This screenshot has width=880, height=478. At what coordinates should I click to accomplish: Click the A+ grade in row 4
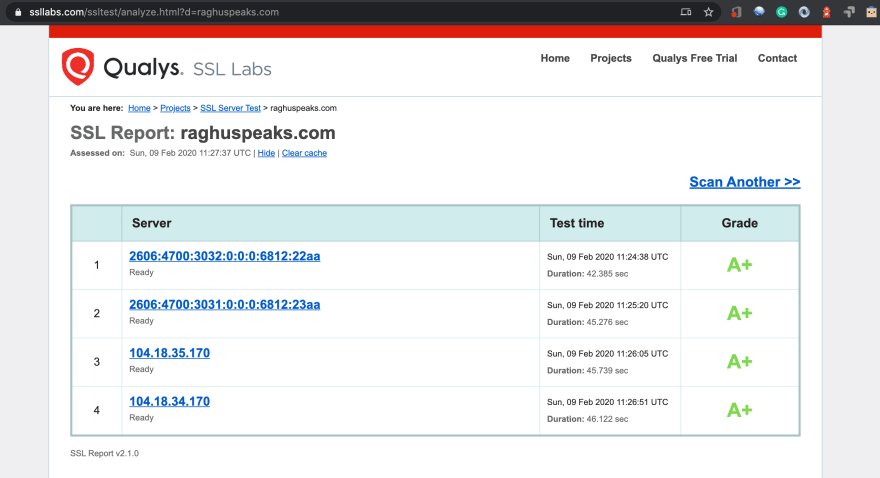[740, 410]
